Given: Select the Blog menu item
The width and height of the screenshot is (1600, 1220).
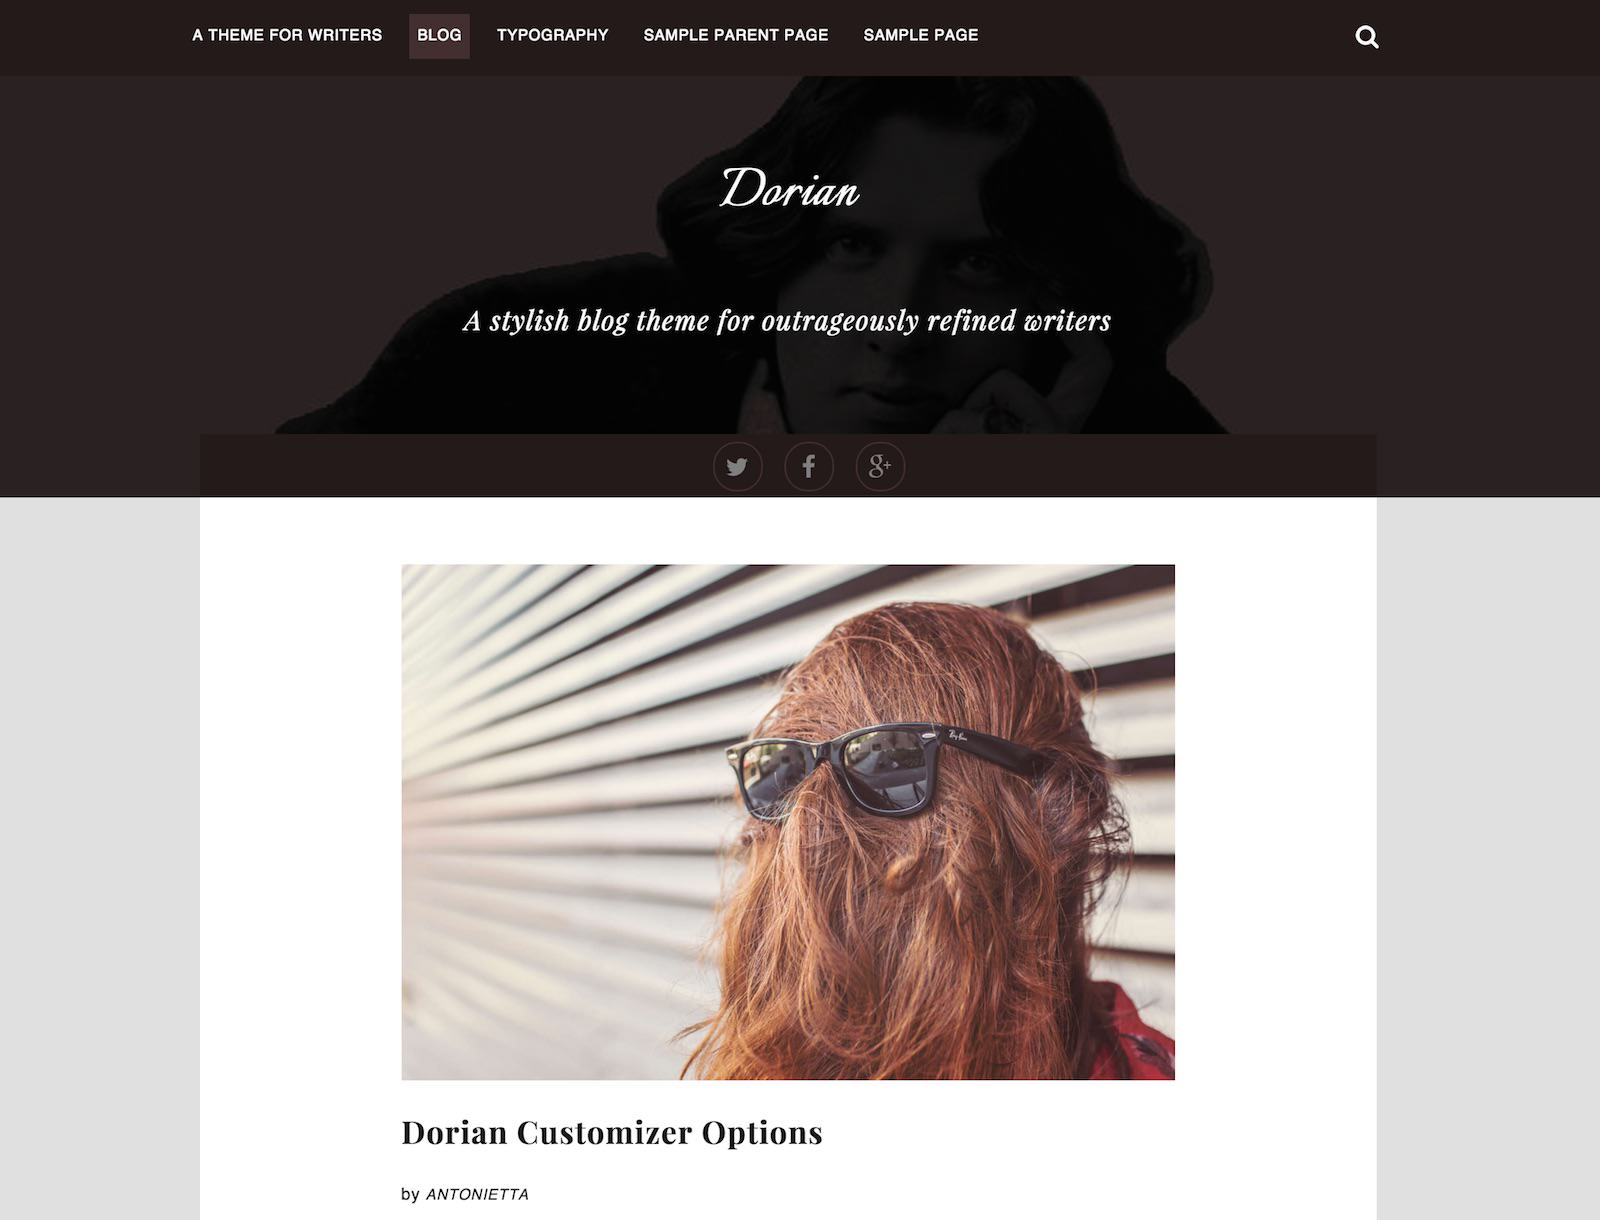Looking at the screenshot, I should point(439,35).
